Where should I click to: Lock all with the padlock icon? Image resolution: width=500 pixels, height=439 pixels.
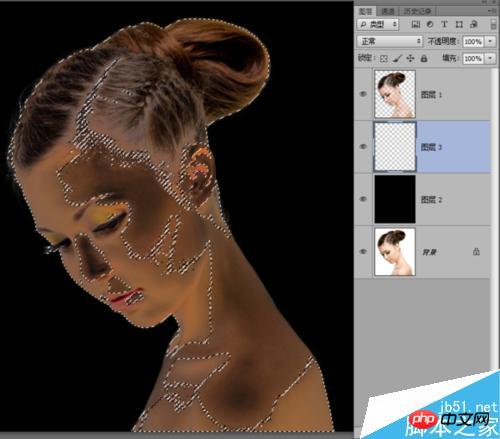[424, 59]
